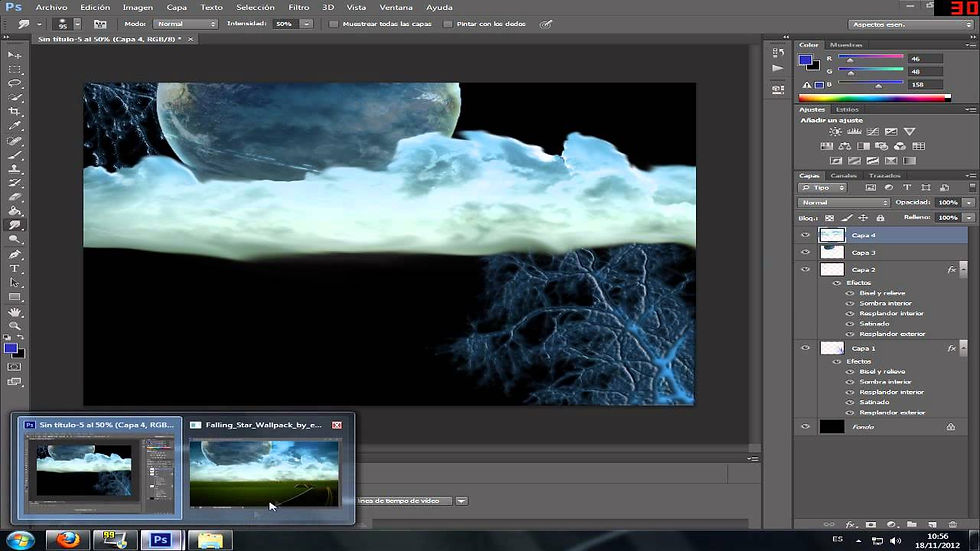Image resolution: width=980 pixels, height=551 pixels.
Task: Lock transparent pixels icon
Action: tap(829, 217)
